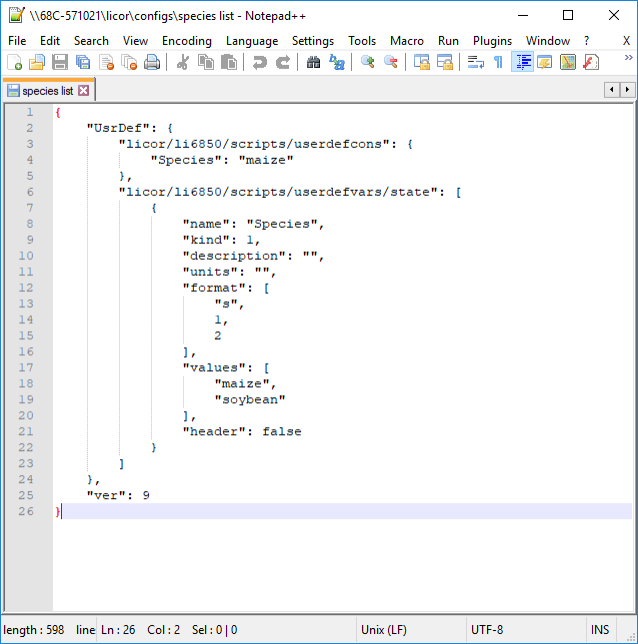Click "maize" value on line 4
This screenshot has width=638, height=644.
point(266,160)
